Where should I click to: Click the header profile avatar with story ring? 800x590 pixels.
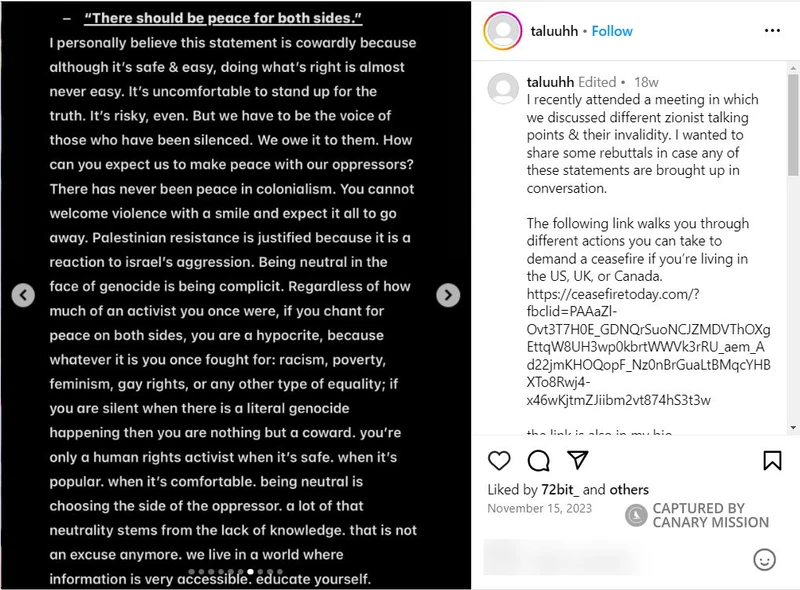pos(502,31)
